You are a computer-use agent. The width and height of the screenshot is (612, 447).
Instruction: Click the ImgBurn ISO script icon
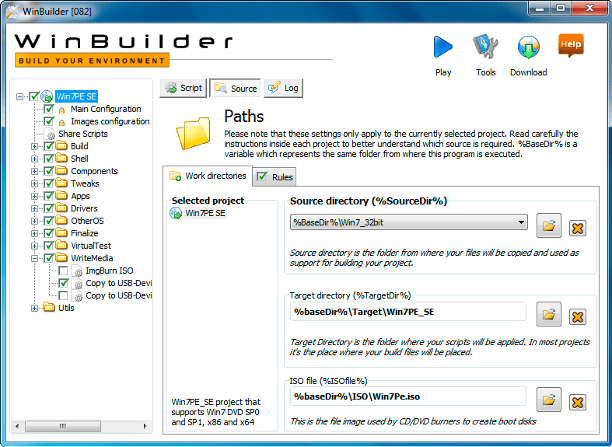click(x=78, y=271)
